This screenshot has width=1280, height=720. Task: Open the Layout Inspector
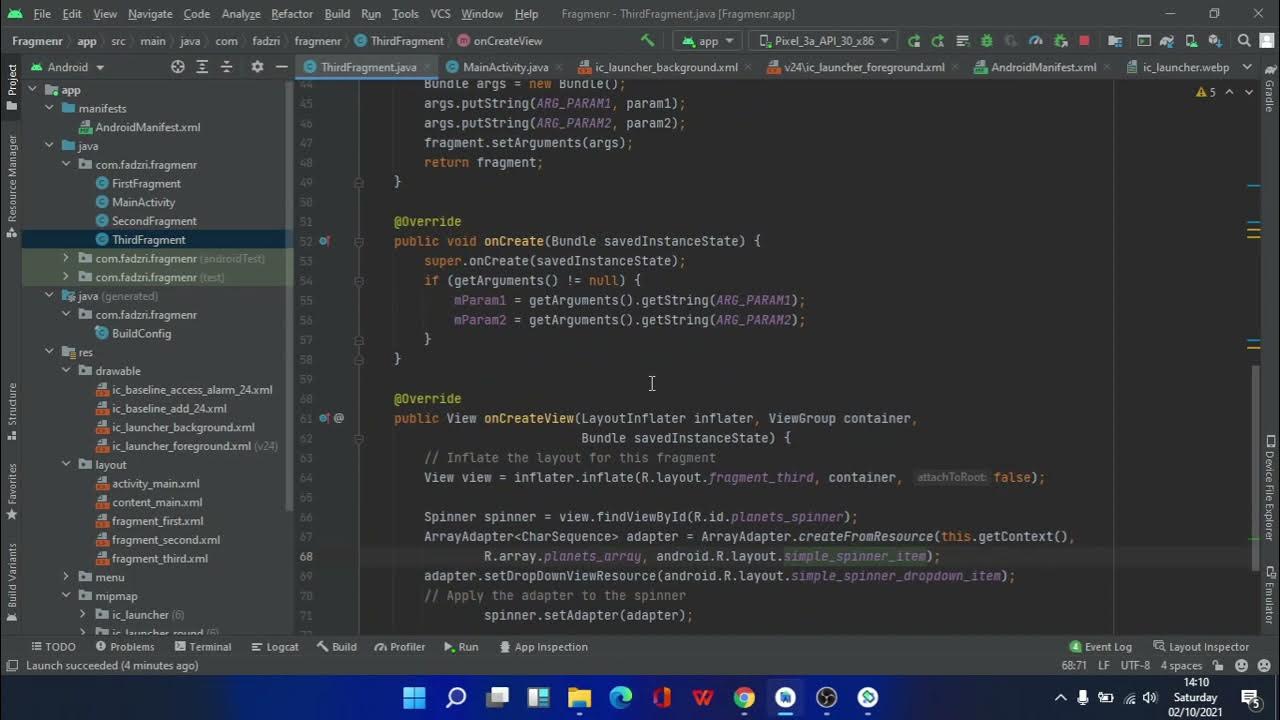[1201, 647]
